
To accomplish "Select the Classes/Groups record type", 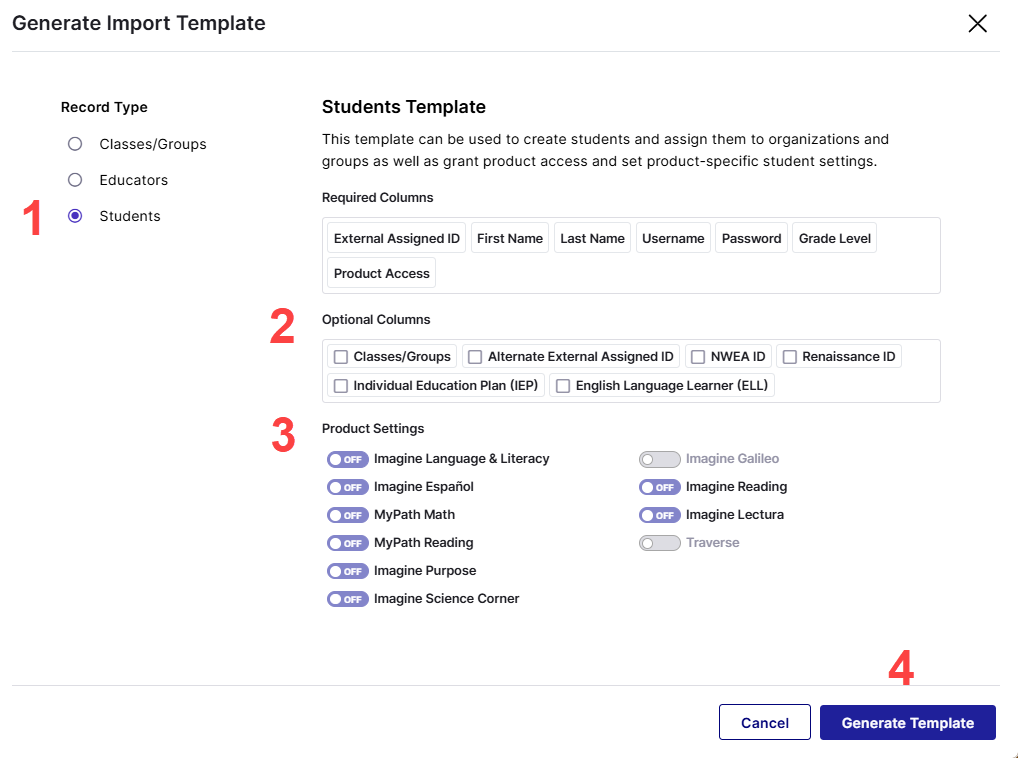I will click(x=75, y=144).
